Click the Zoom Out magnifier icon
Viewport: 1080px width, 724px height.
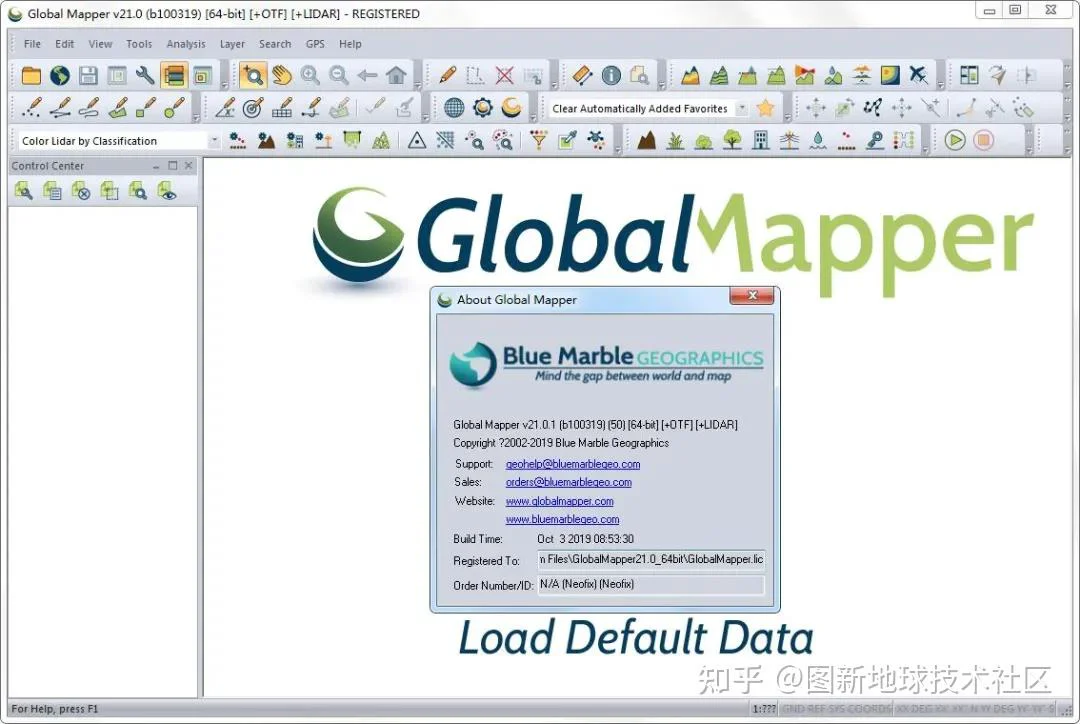point(338,75)
